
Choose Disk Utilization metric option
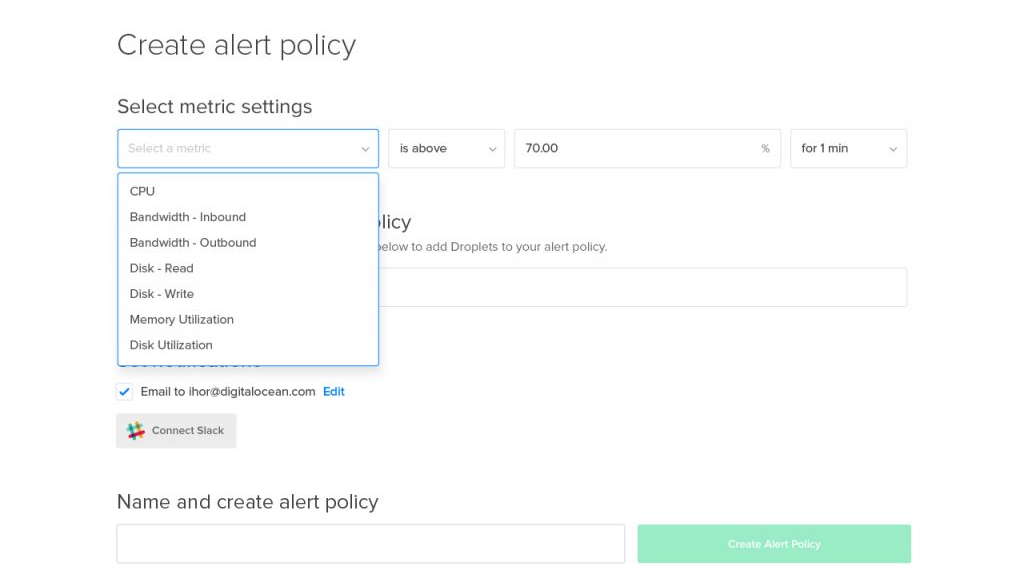171,345
